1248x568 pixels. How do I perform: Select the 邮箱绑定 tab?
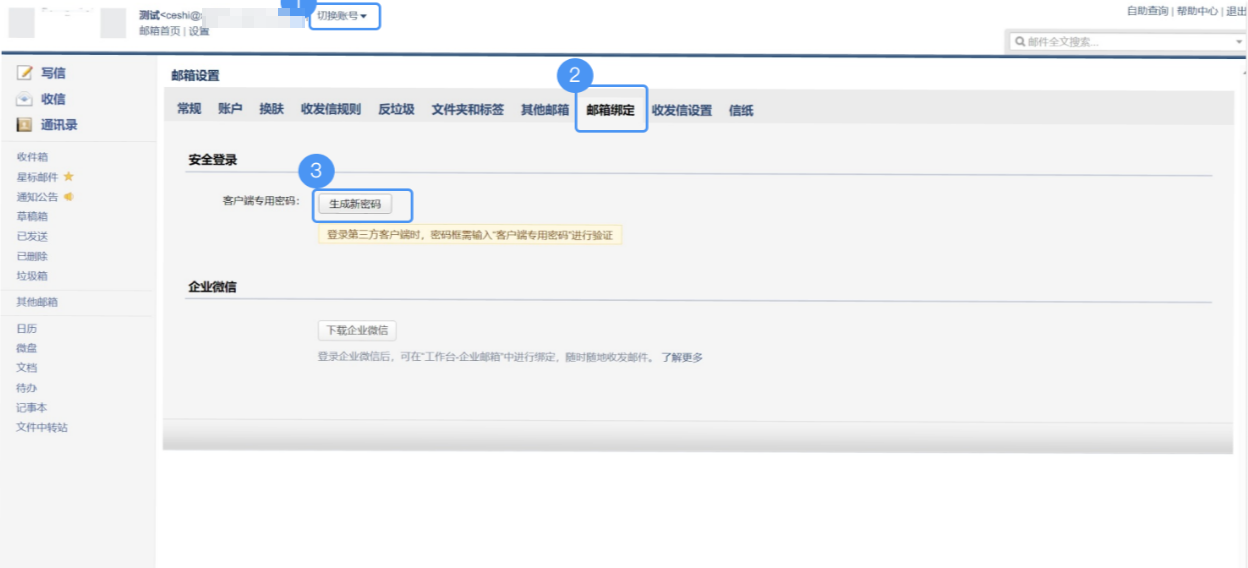(x=610, y=110)
